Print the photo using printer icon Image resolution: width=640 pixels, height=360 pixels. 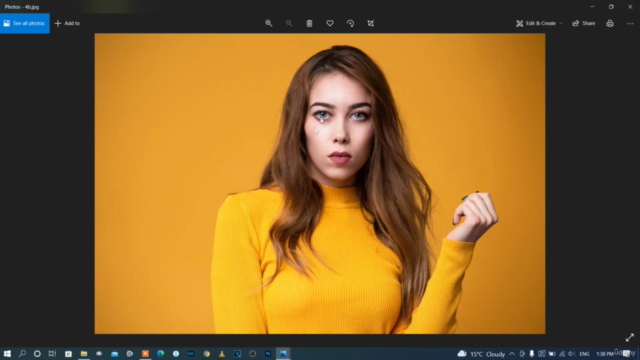pos(610,23)
